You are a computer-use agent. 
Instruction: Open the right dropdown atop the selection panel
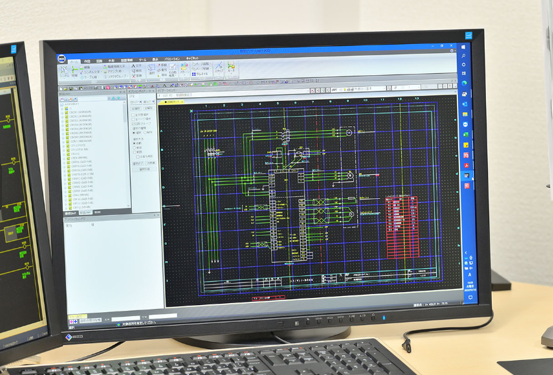149,102
